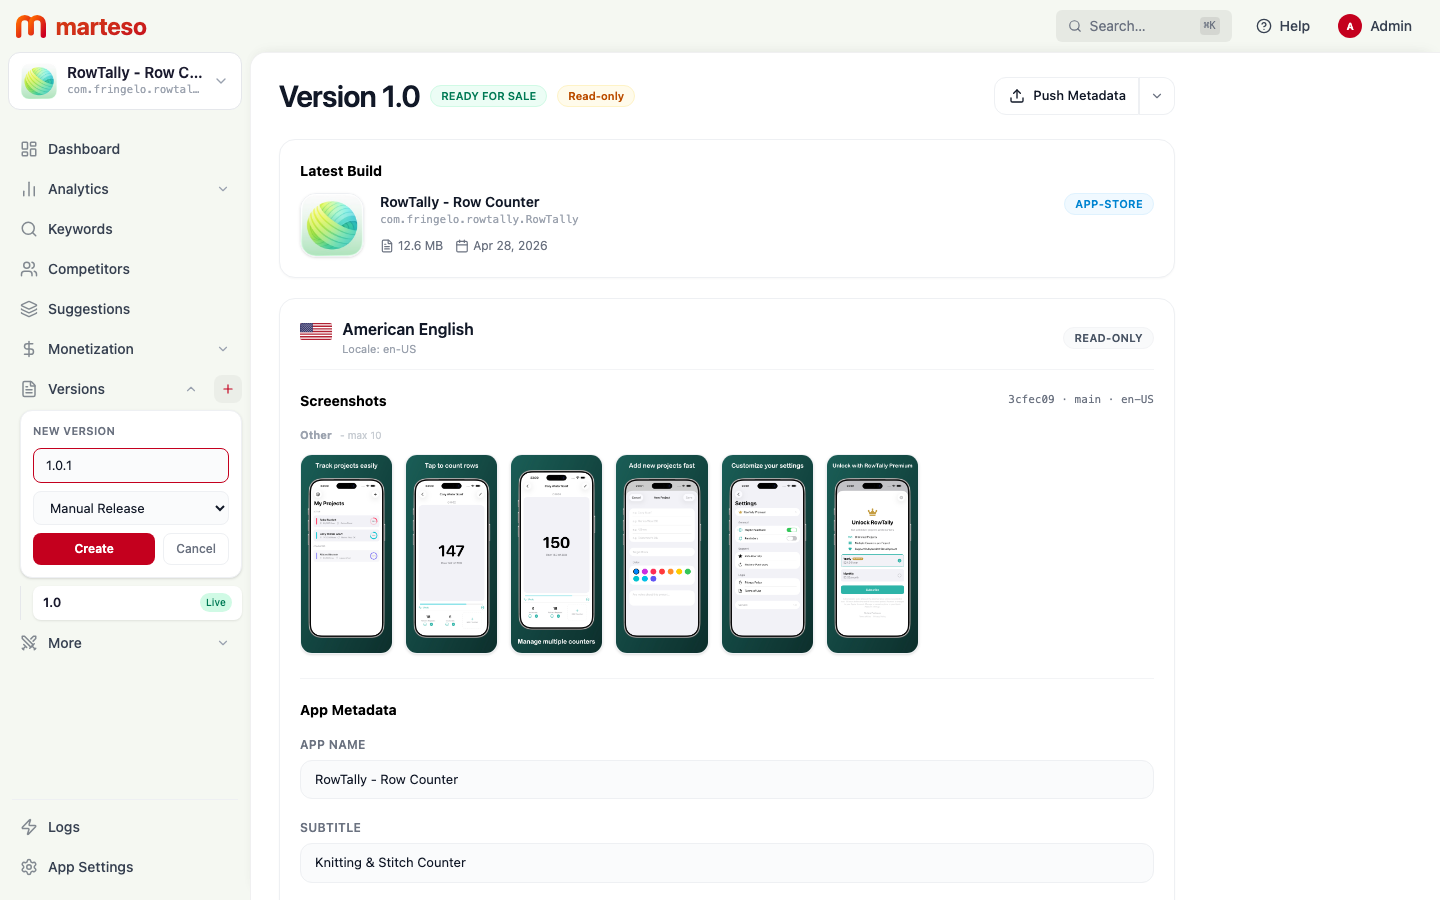Click the App Name field
Viewport: 1440px width, 900px height.
[x=727, y=780]
